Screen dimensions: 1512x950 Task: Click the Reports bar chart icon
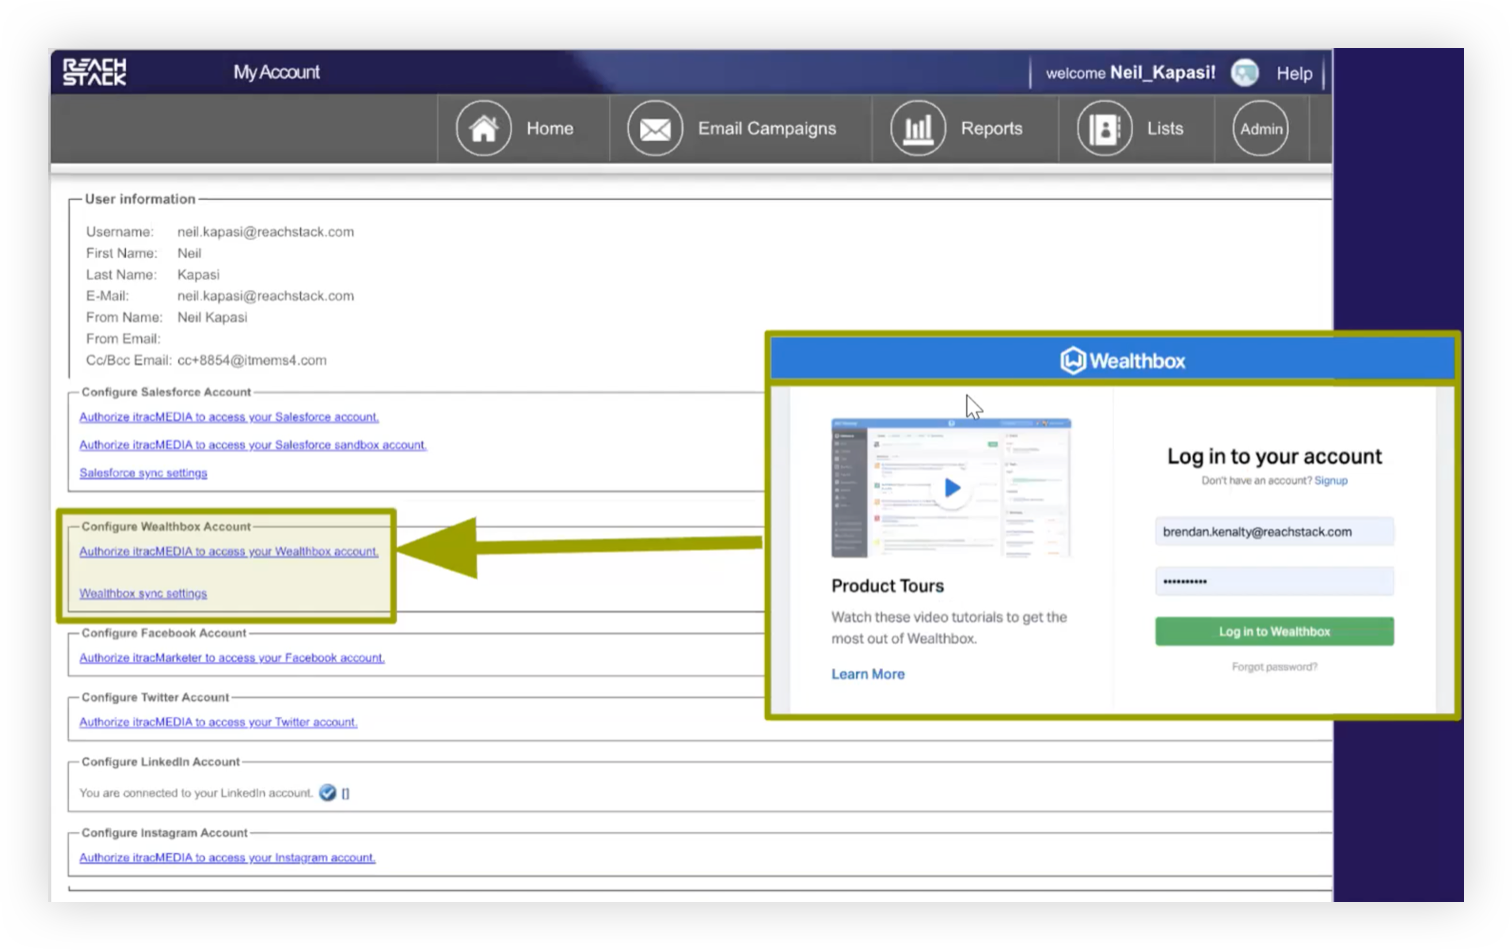coord(918,128)
